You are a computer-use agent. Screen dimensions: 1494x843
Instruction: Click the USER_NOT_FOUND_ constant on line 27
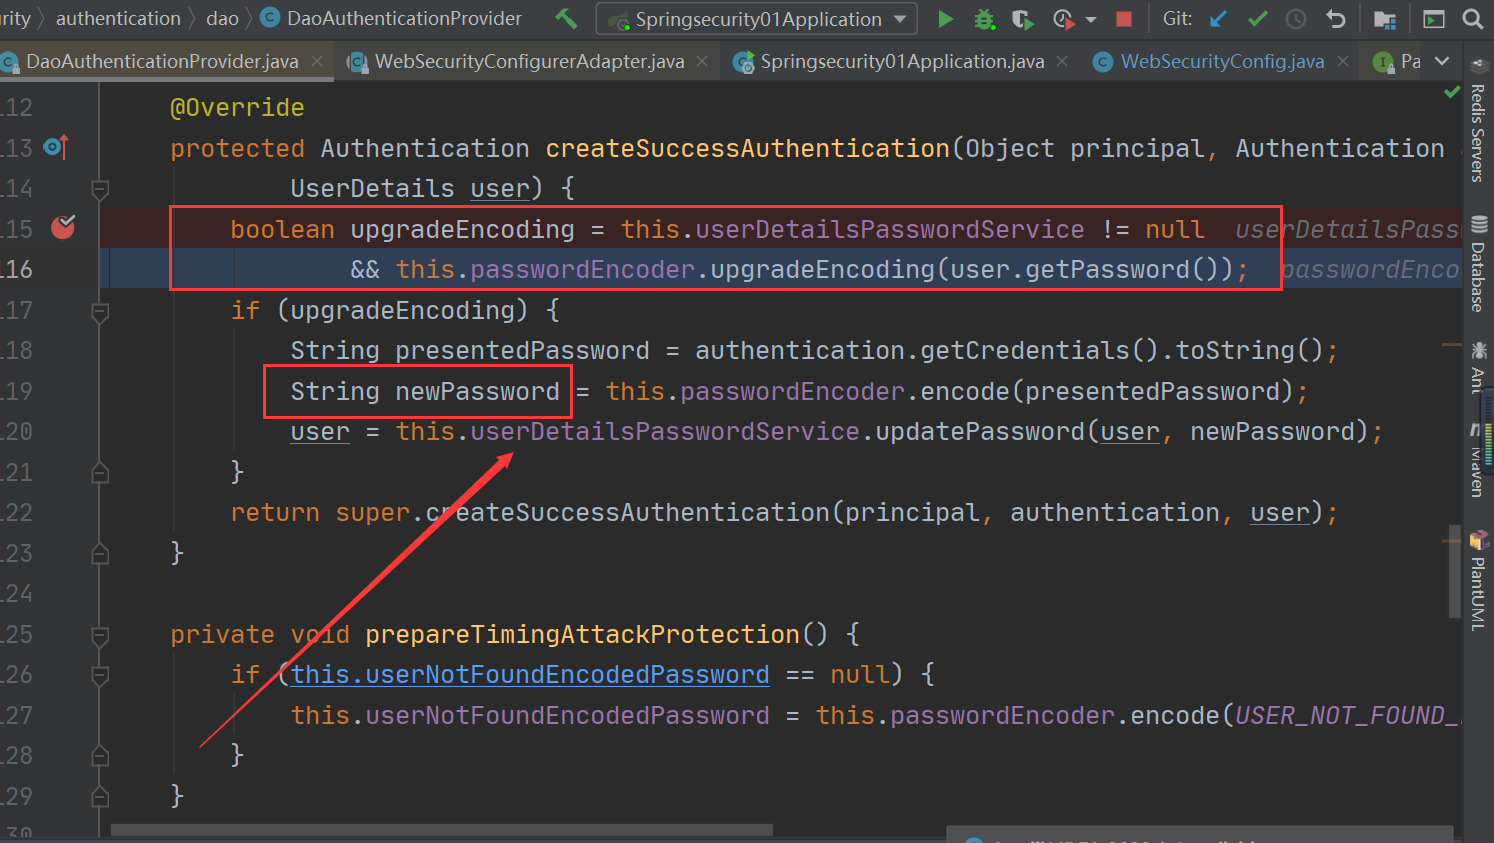point(1347,716)
